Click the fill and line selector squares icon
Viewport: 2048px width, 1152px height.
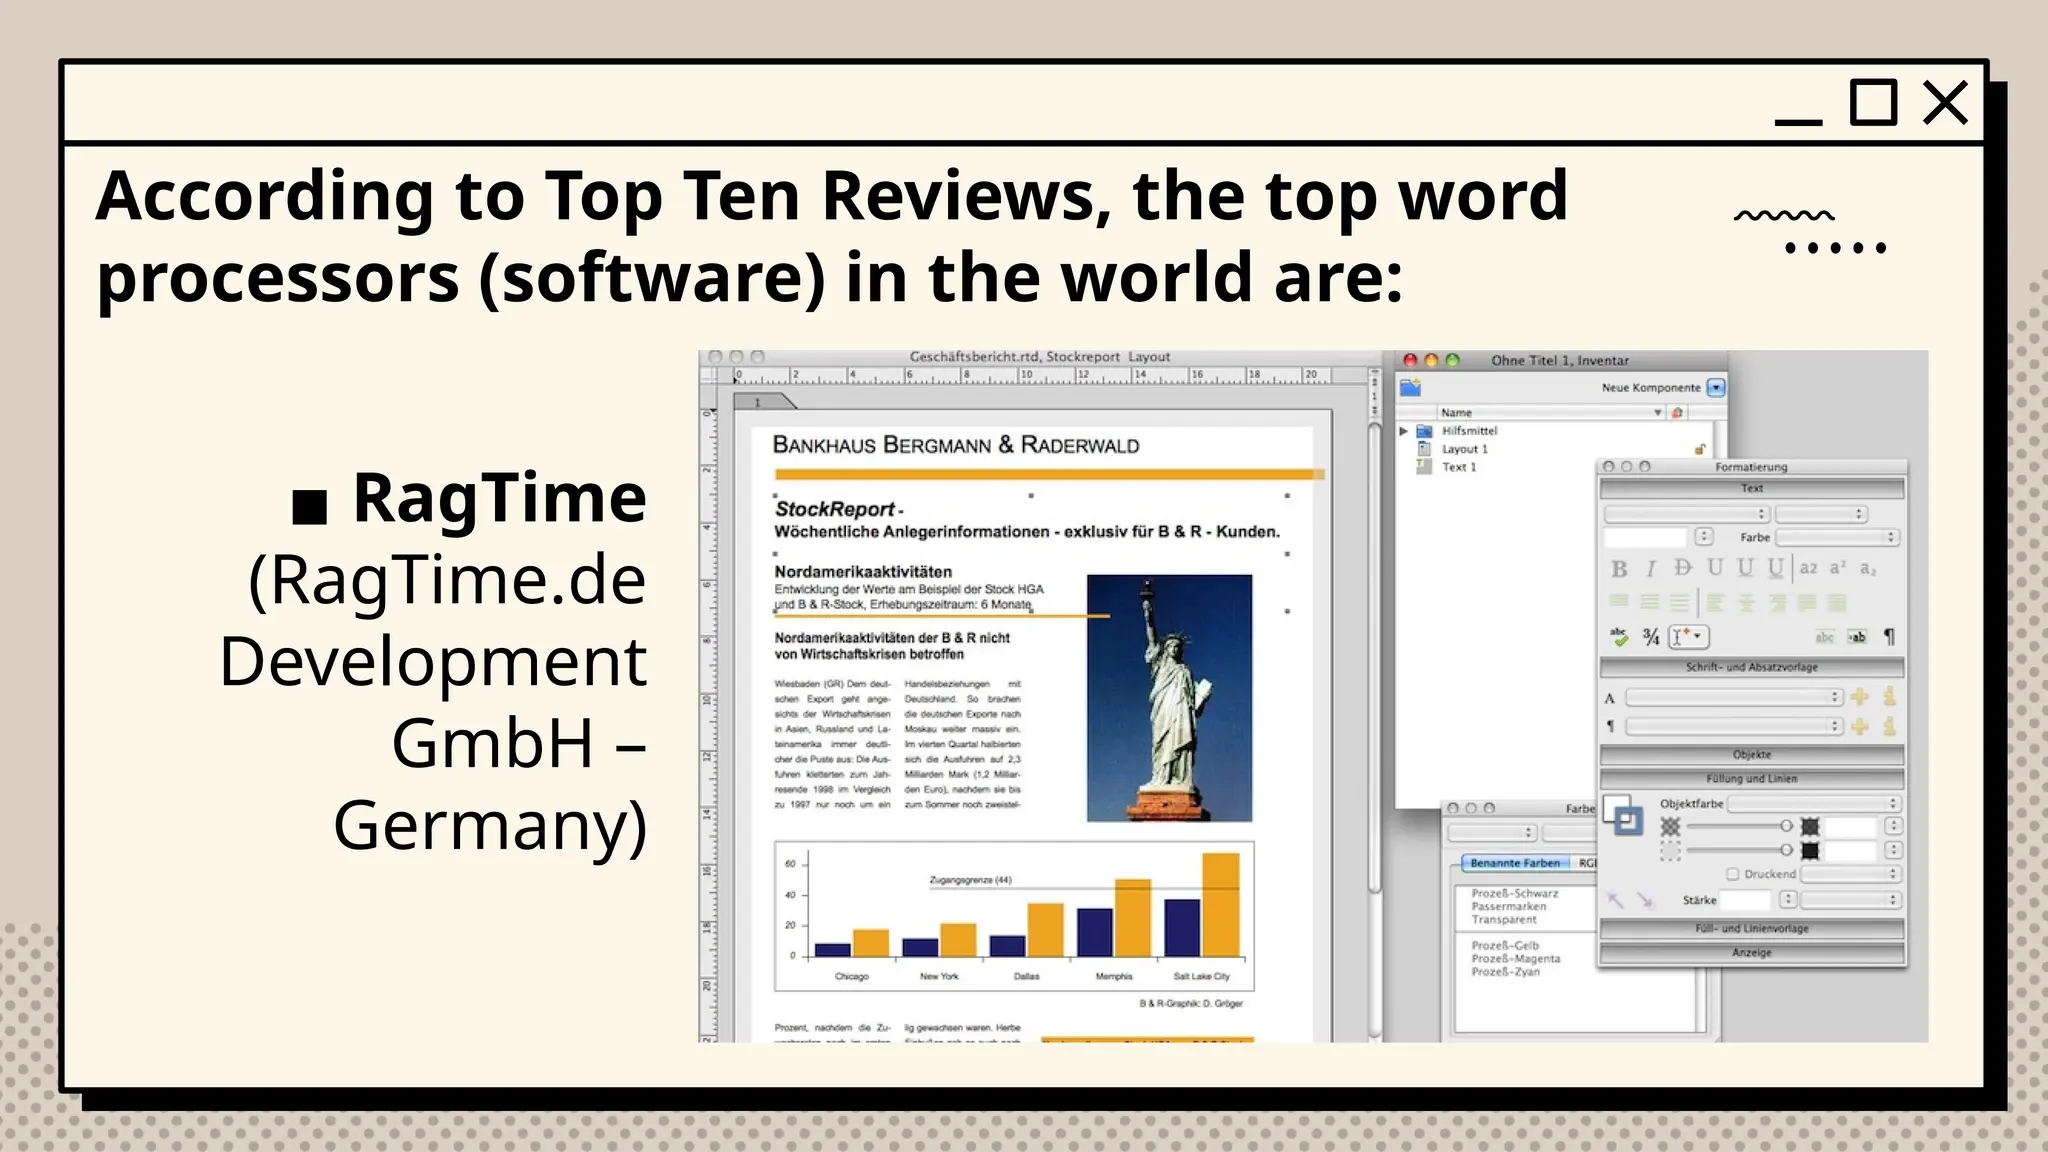(x=1624, y=815)
